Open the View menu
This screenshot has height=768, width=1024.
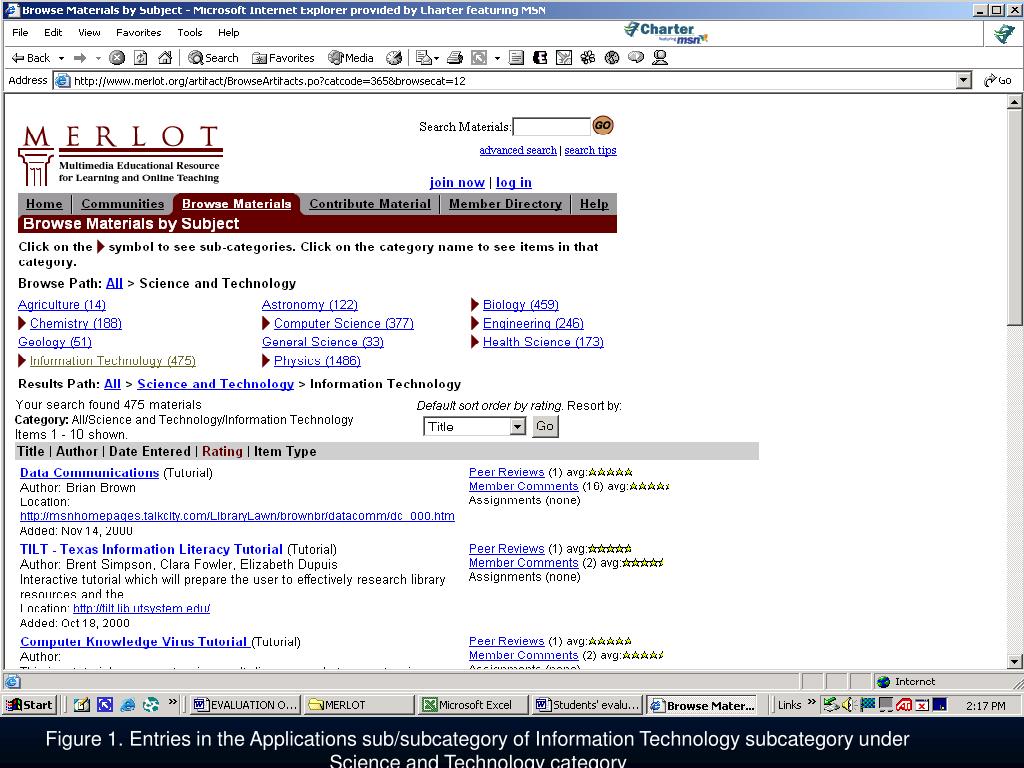[x=89, y=32]
